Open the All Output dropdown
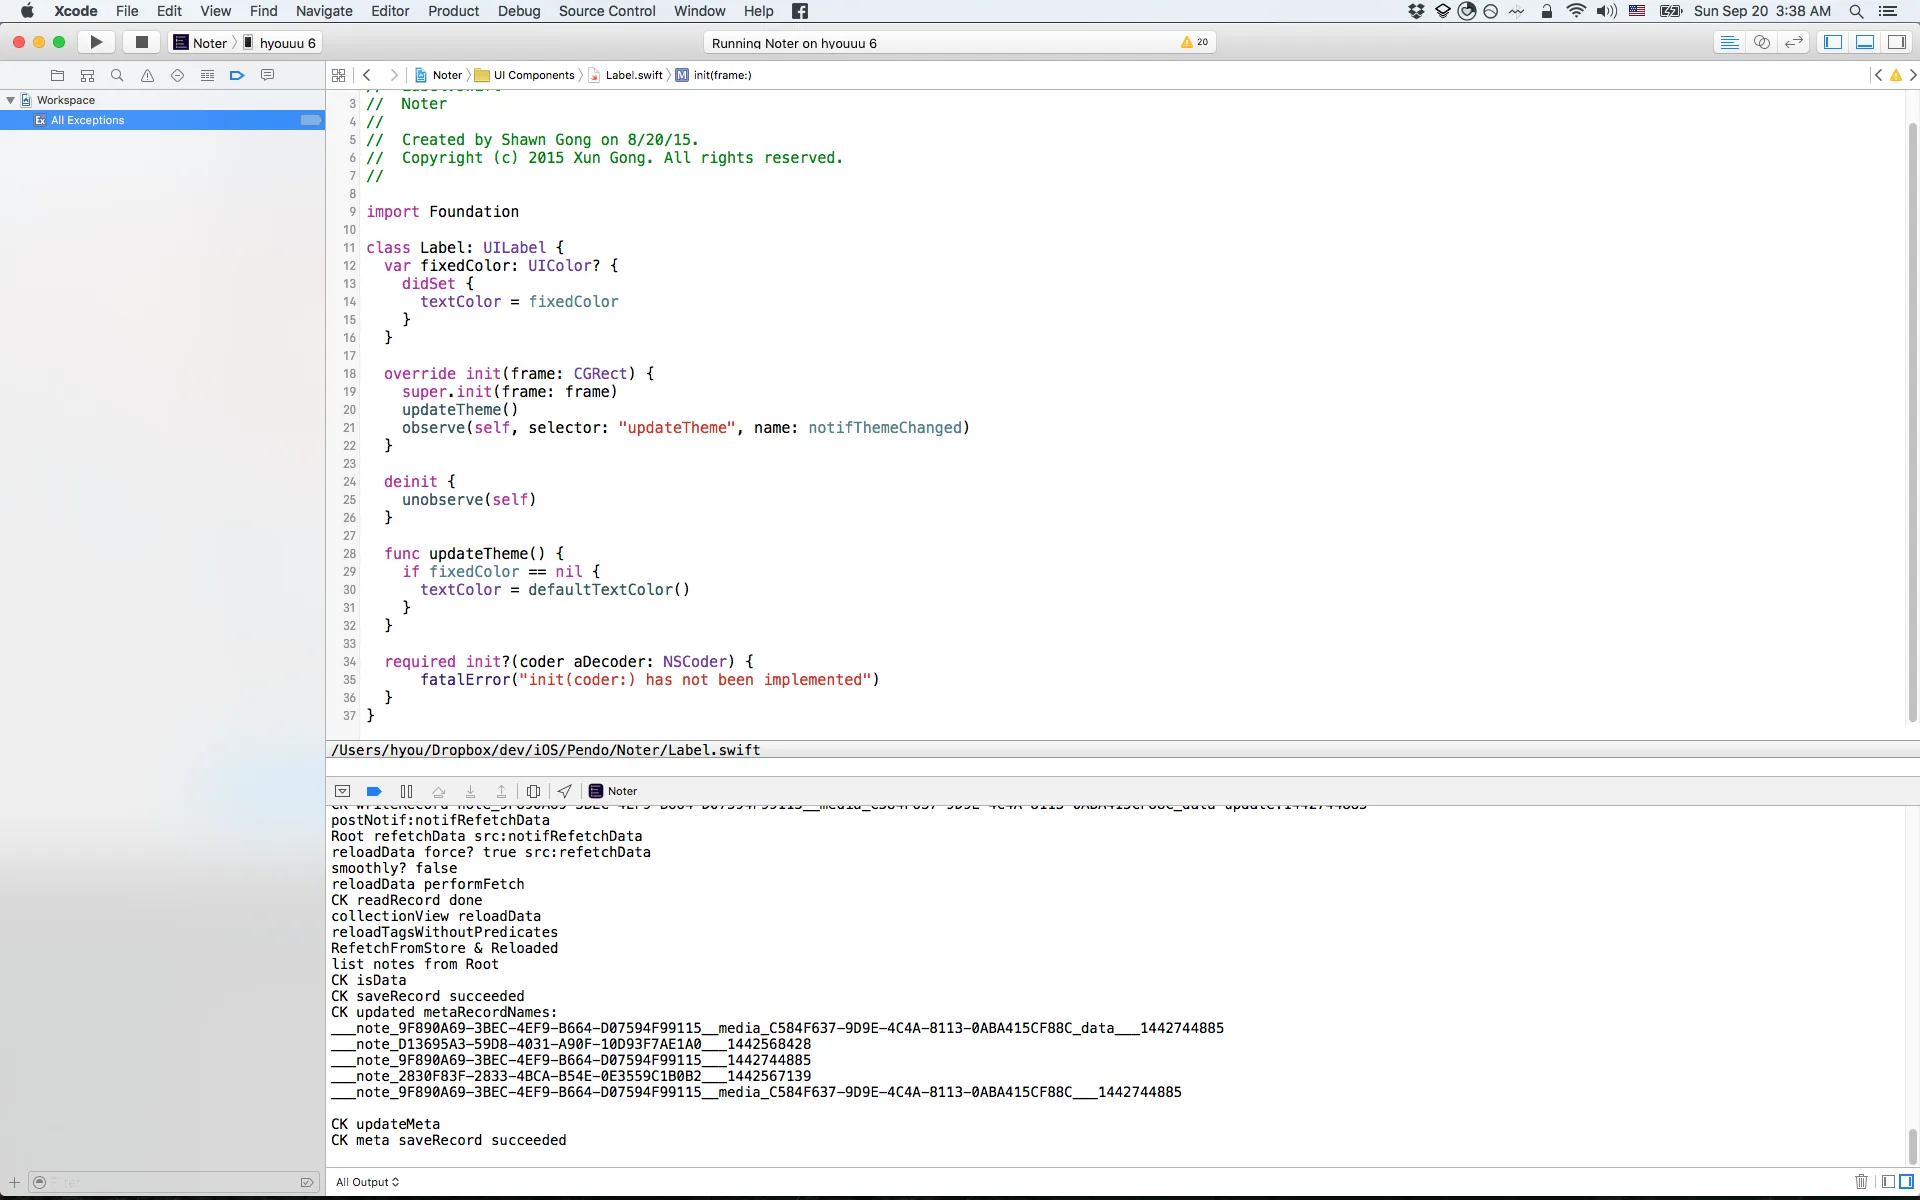The image size is (1920, 1200). [367, 1182]
